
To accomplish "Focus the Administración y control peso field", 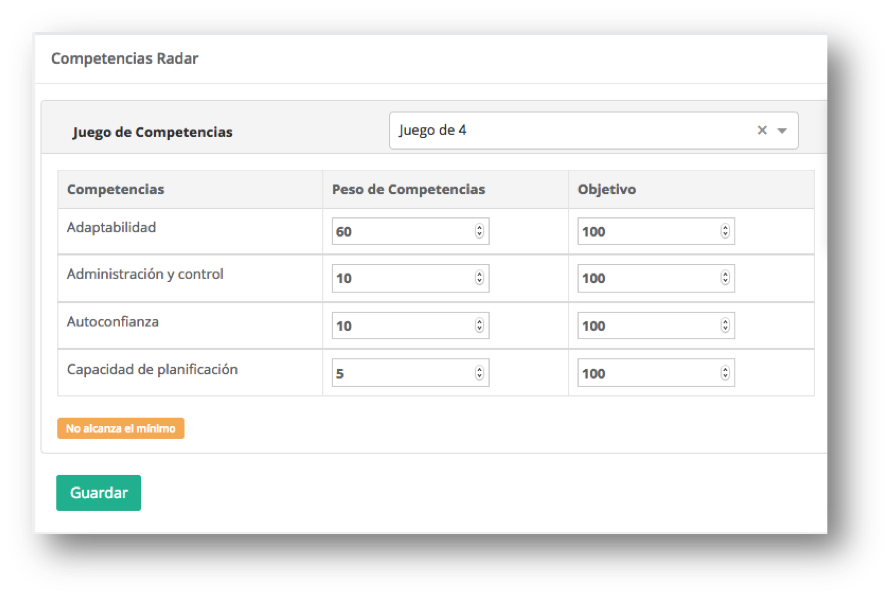I will (410, 278).
